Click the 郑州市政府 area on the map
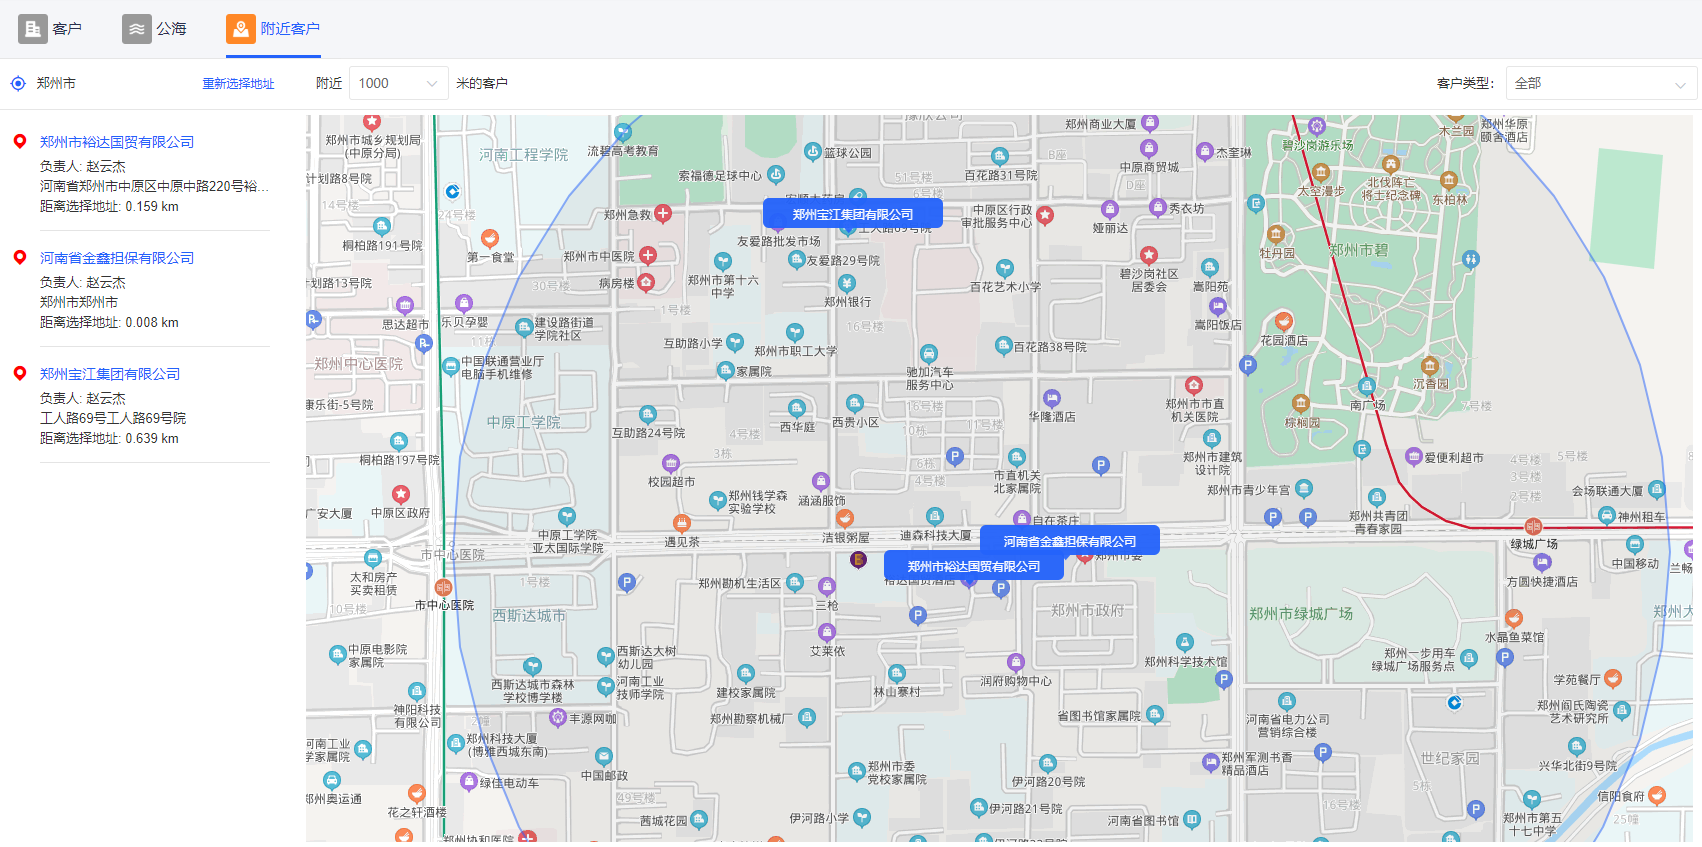 pos(1087,610)
